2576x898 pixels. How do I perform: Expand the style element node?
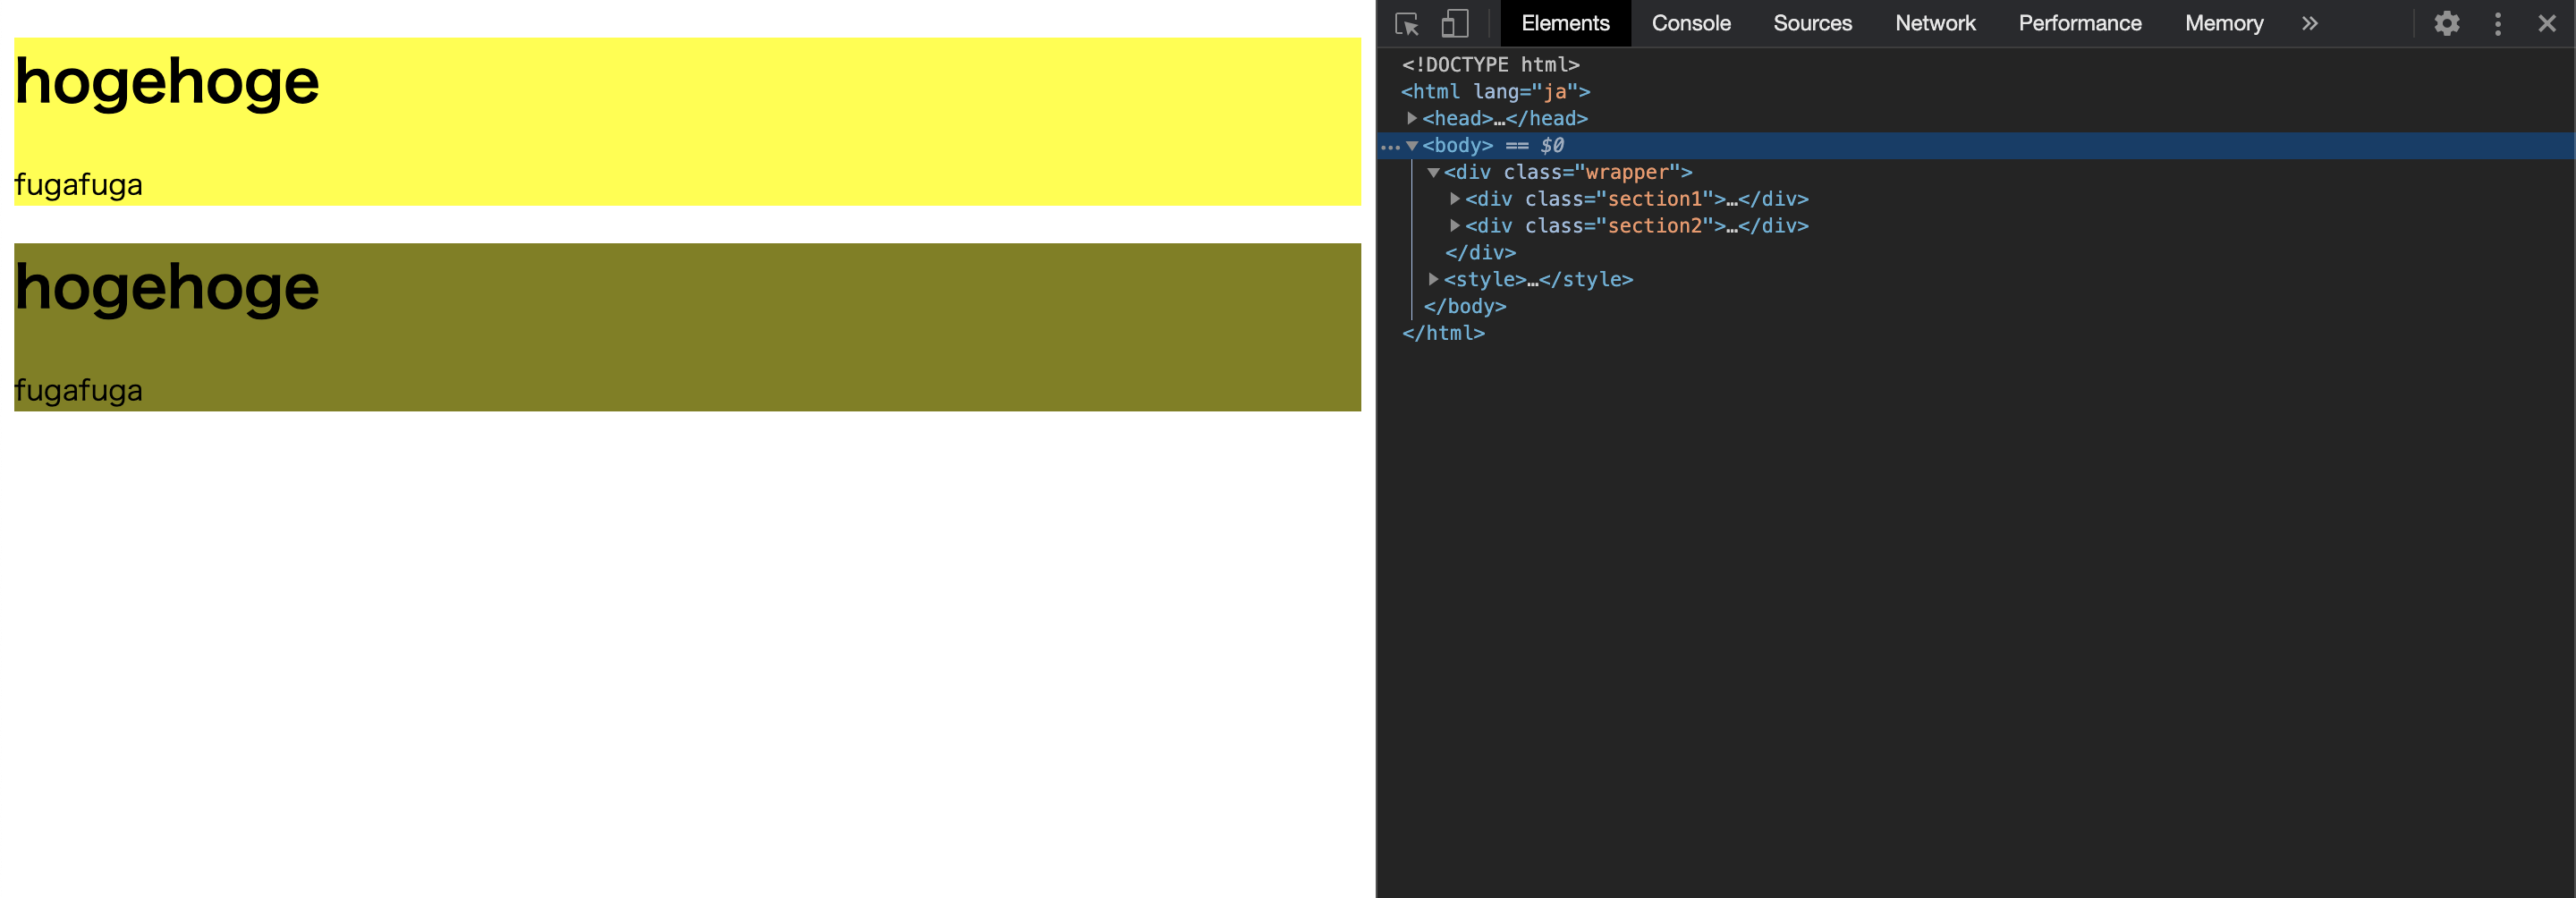1436,280
